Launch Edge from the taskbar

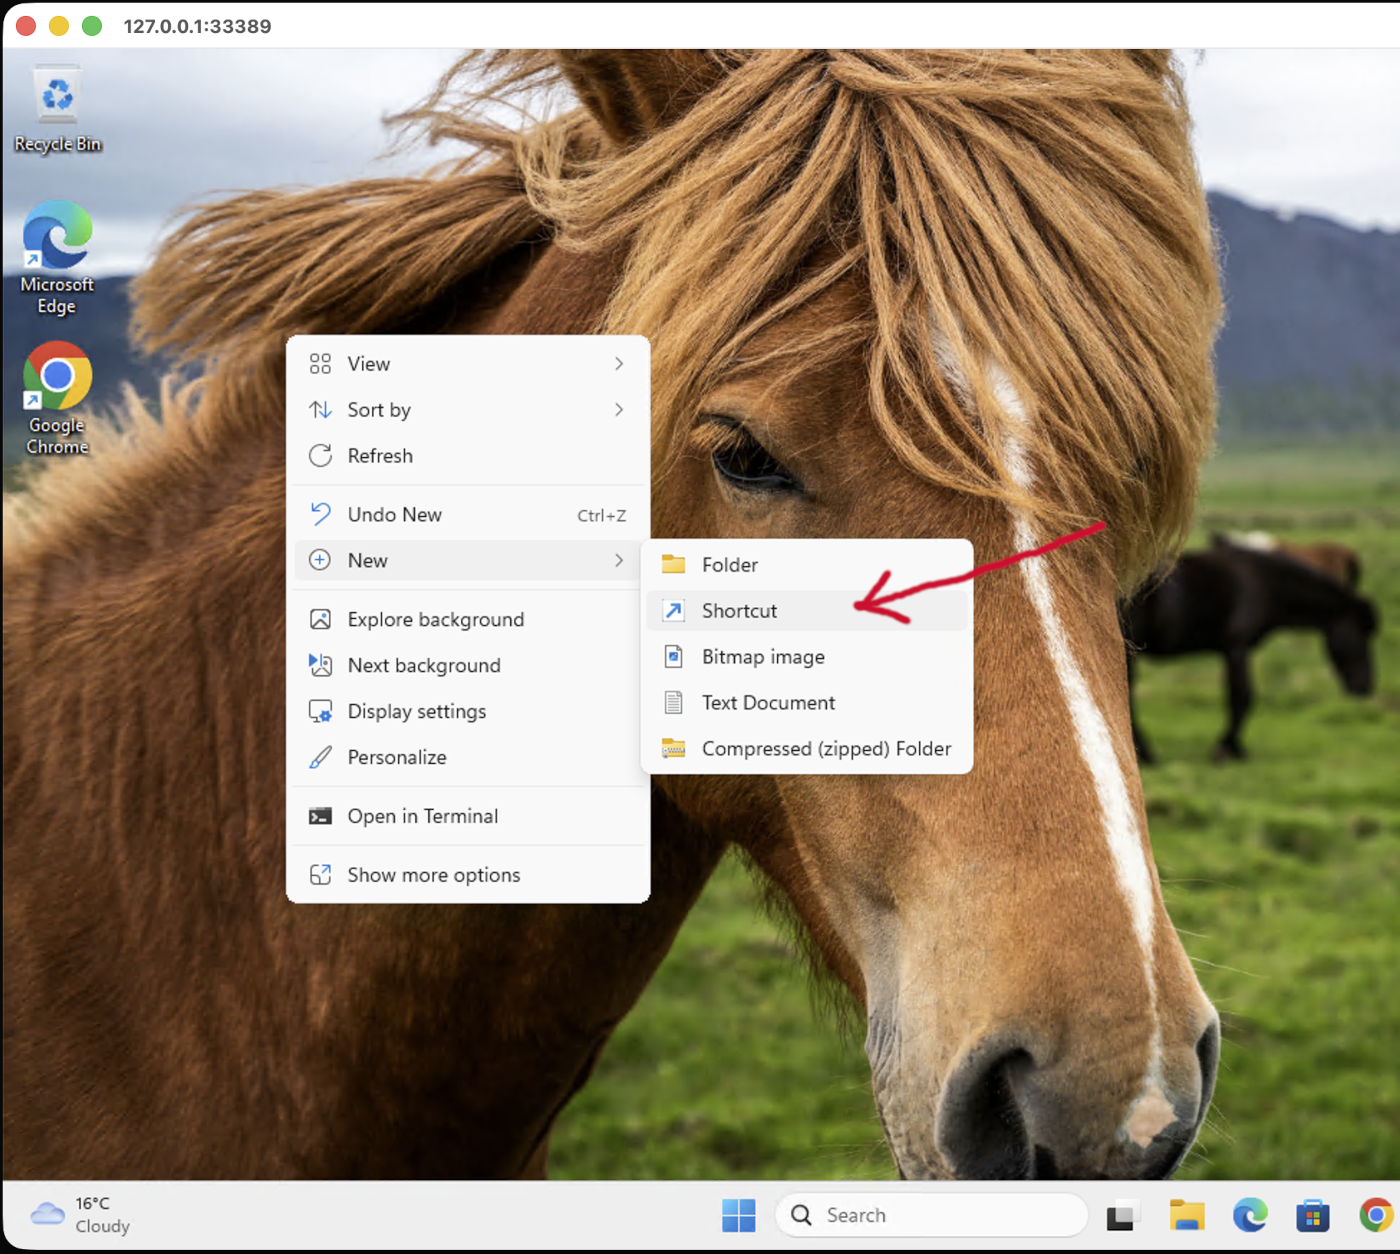(x=1250, y=1216)
